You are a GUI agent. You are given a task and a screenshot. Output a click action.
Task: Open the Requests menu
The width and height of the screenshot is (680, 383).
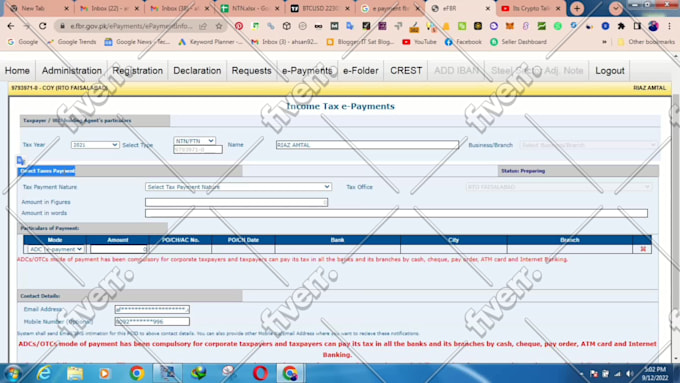252,71
